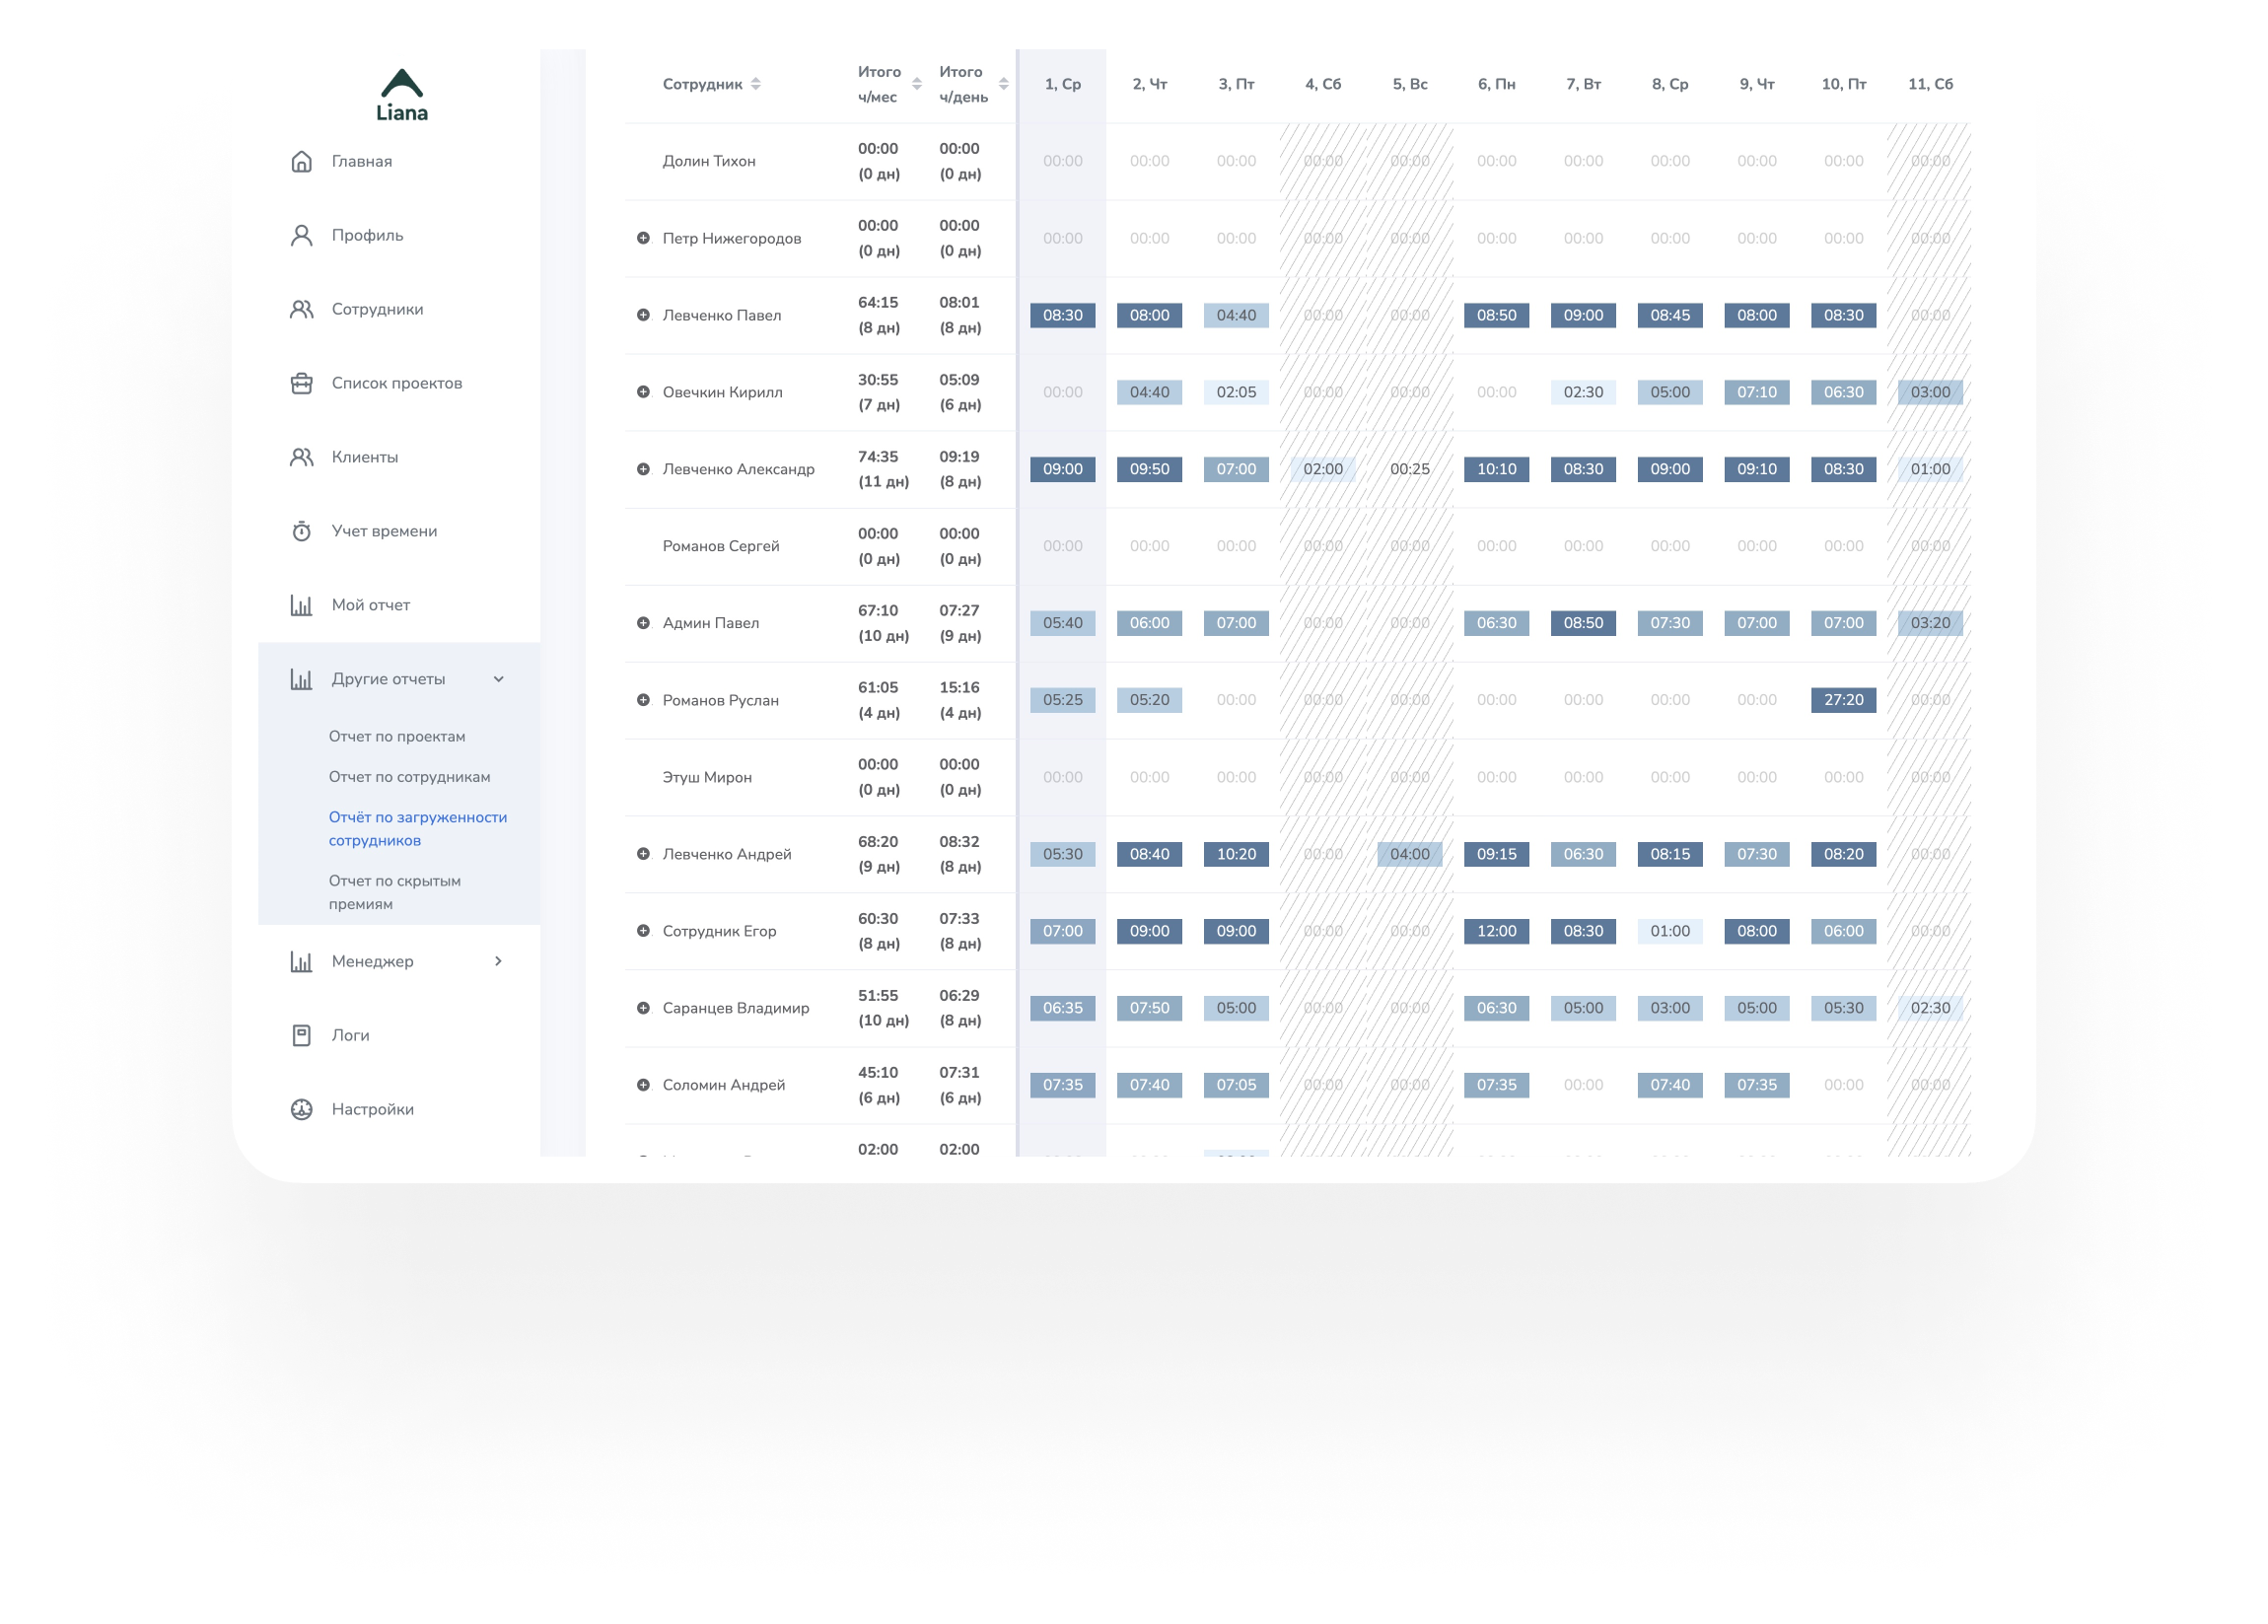Open Профиль via user icon
The width and height of the screenshot is (2268, 1624).
pyautogui.click(x=301, y=235)
